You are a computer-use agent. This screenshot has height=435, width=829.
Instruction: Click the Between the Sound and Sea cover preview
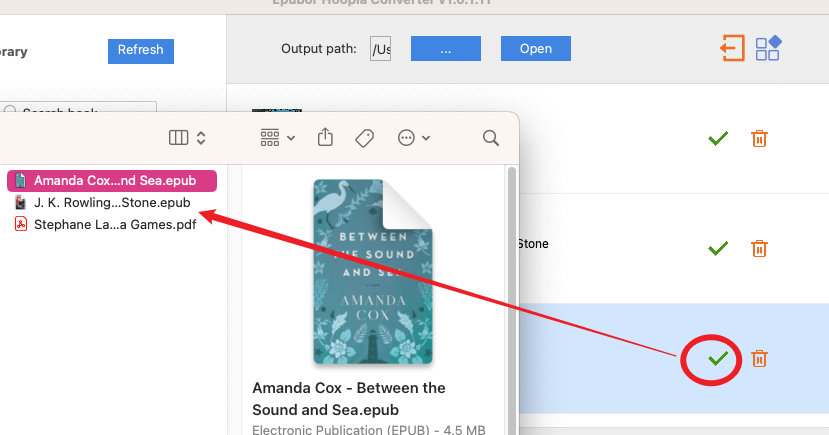373,272
